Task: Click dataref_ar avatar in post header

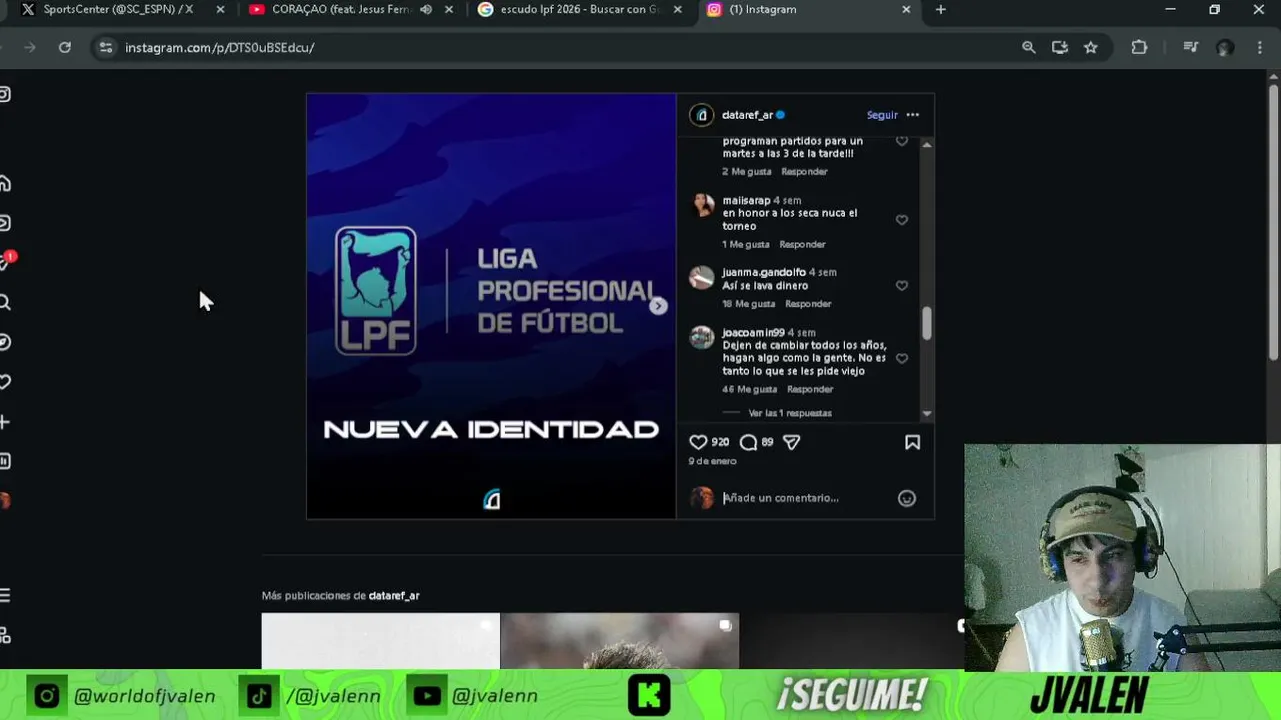Action: point(702,115)
